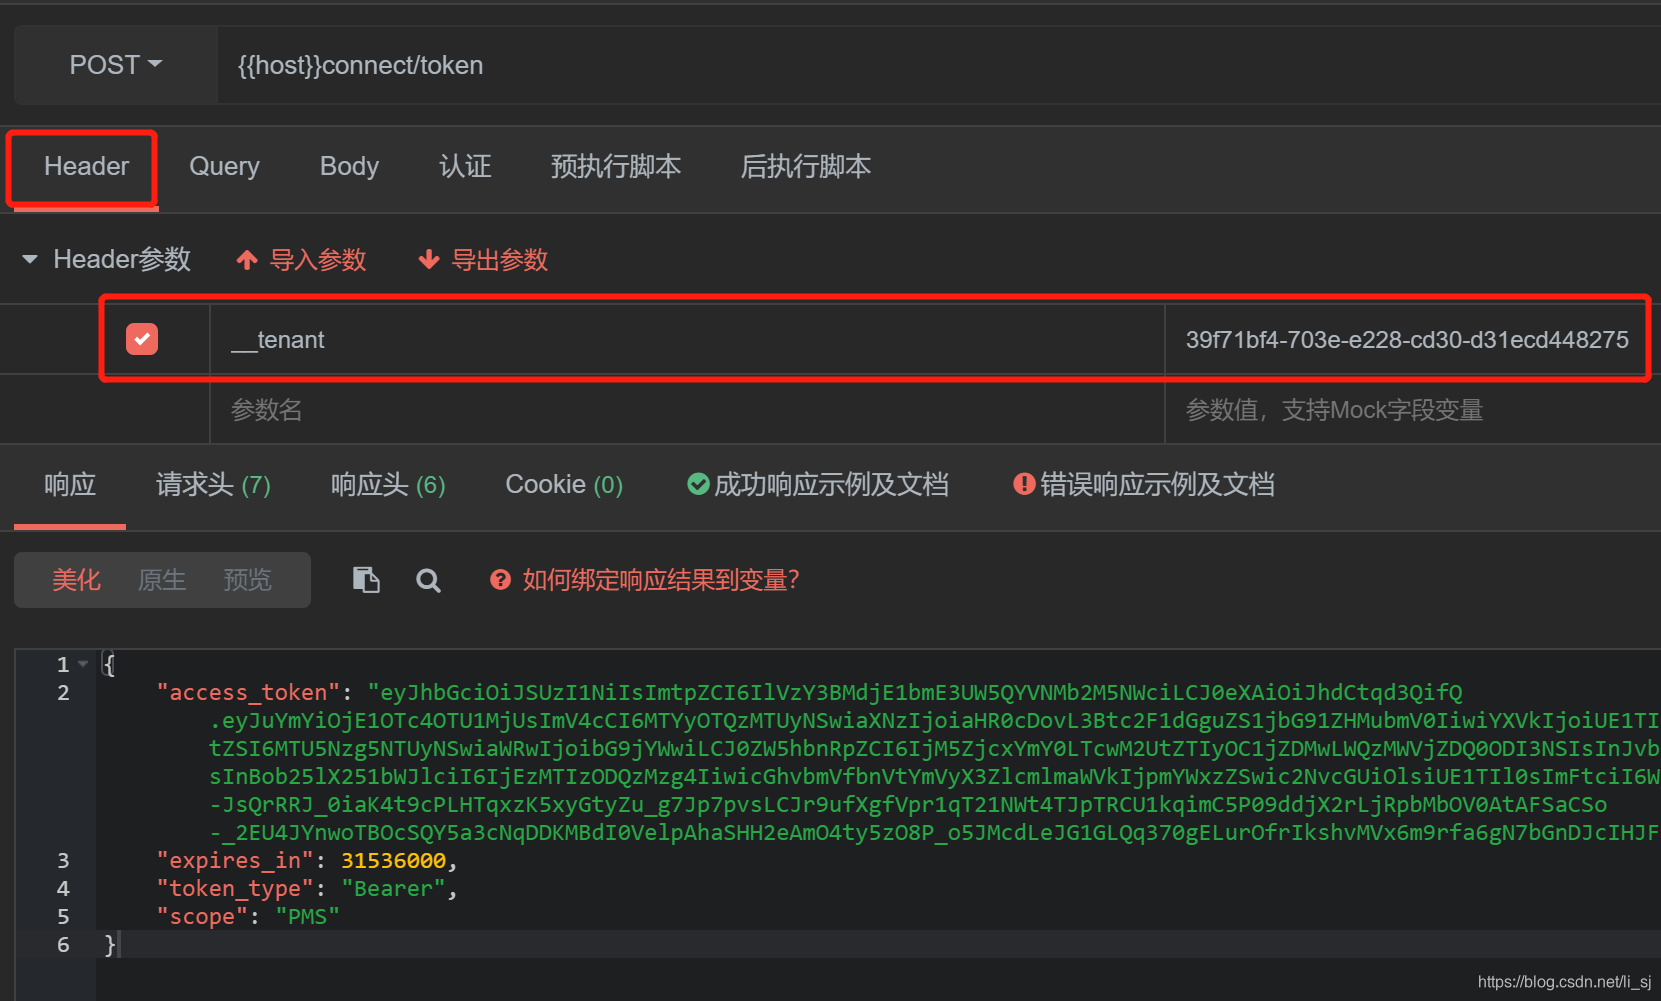Click the import parameters upload icon
1661x1001 pixels.
(247, 259)
